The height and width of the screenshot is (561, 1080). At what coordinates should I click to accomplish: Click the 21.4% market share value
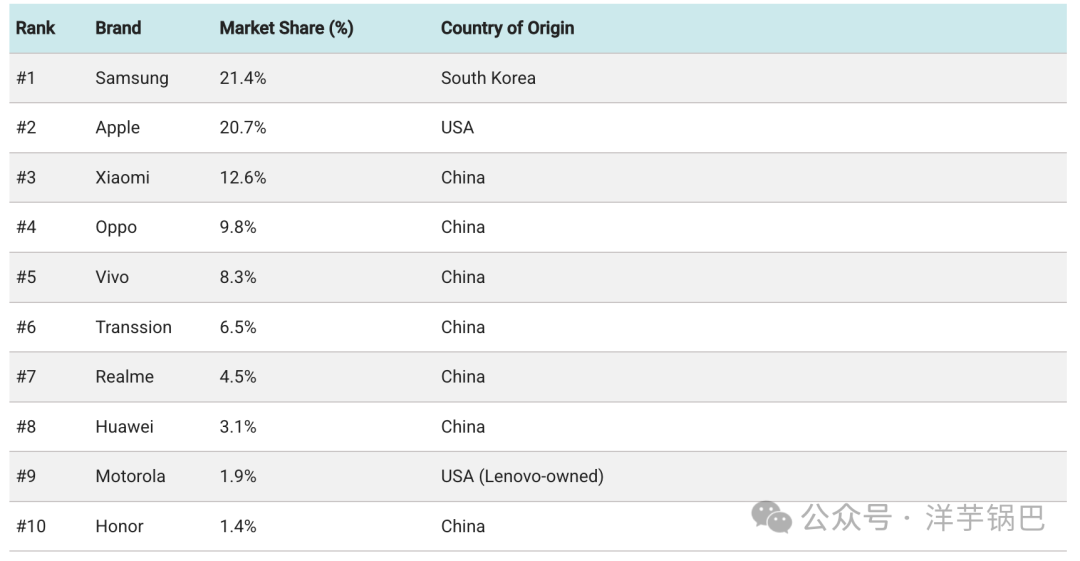point(243,78)
